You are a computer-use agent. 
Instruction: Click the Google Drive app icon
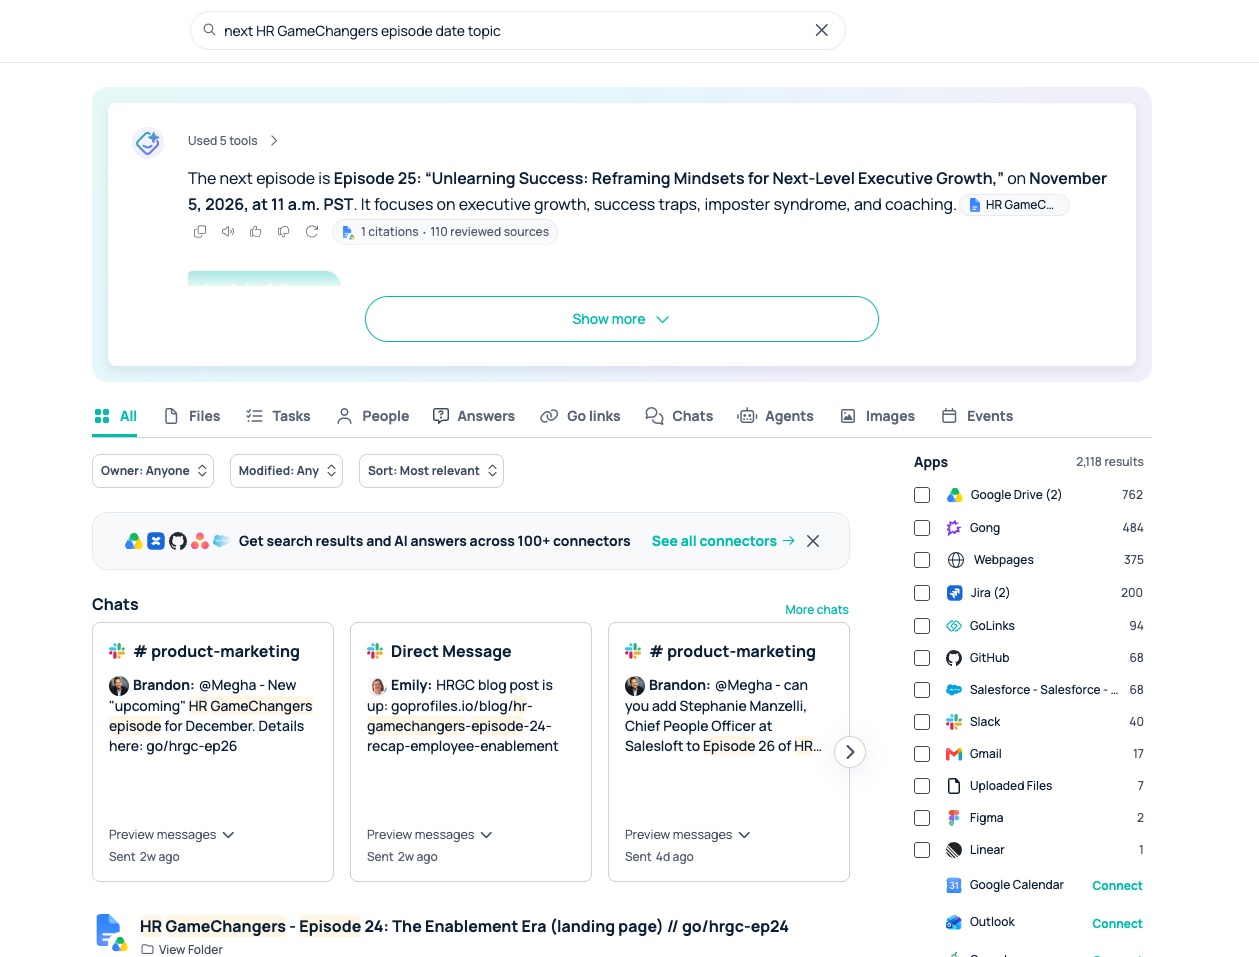(954, 495)
